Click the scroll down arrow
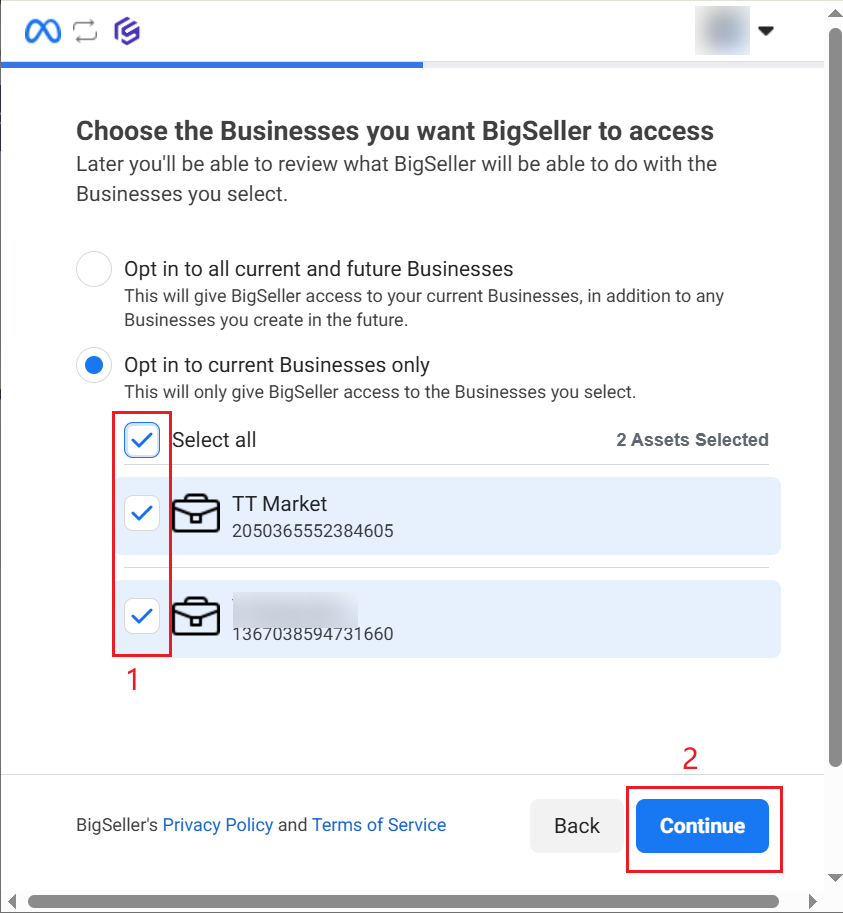This screenshot has width=843, height=913. [x=835, y=878]
